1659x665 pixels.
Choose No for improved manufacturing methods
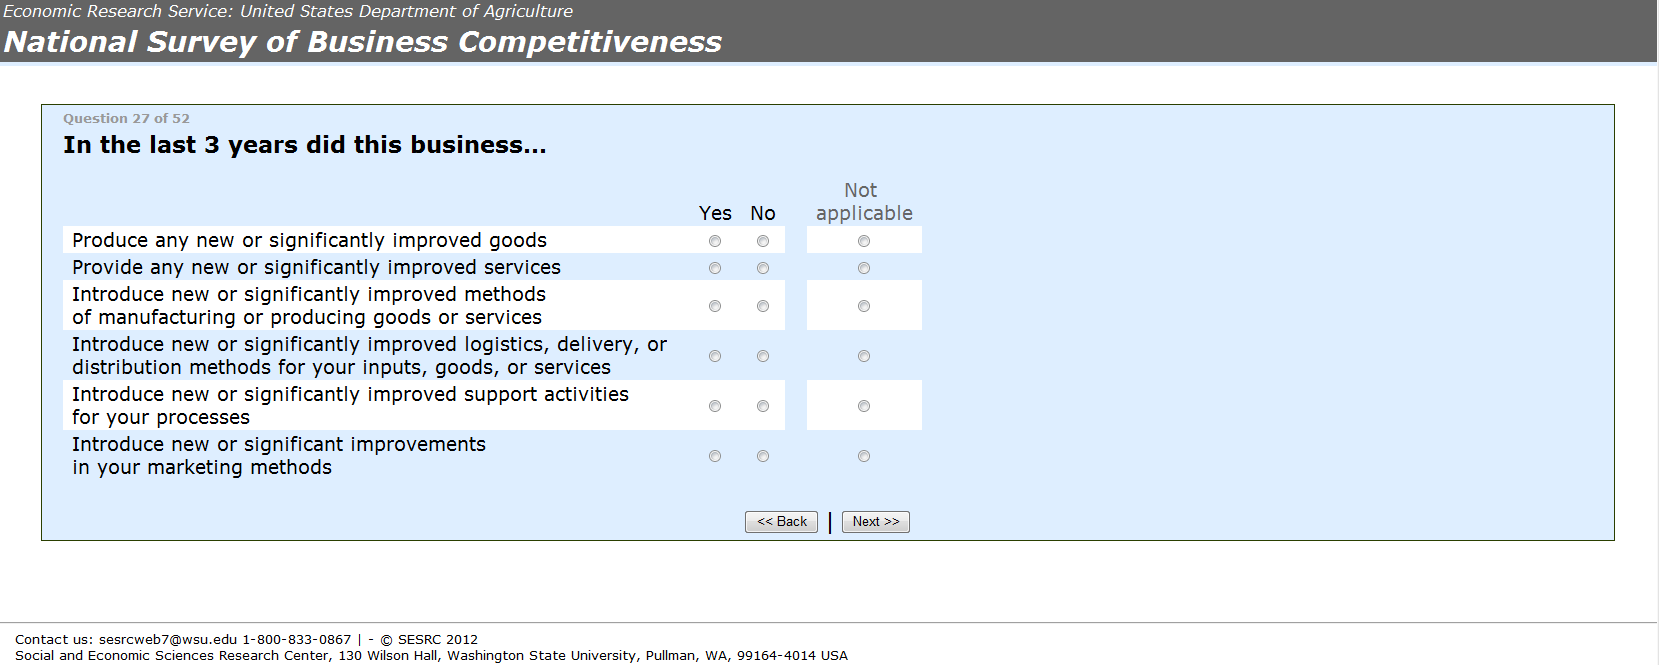coord(763,306)
